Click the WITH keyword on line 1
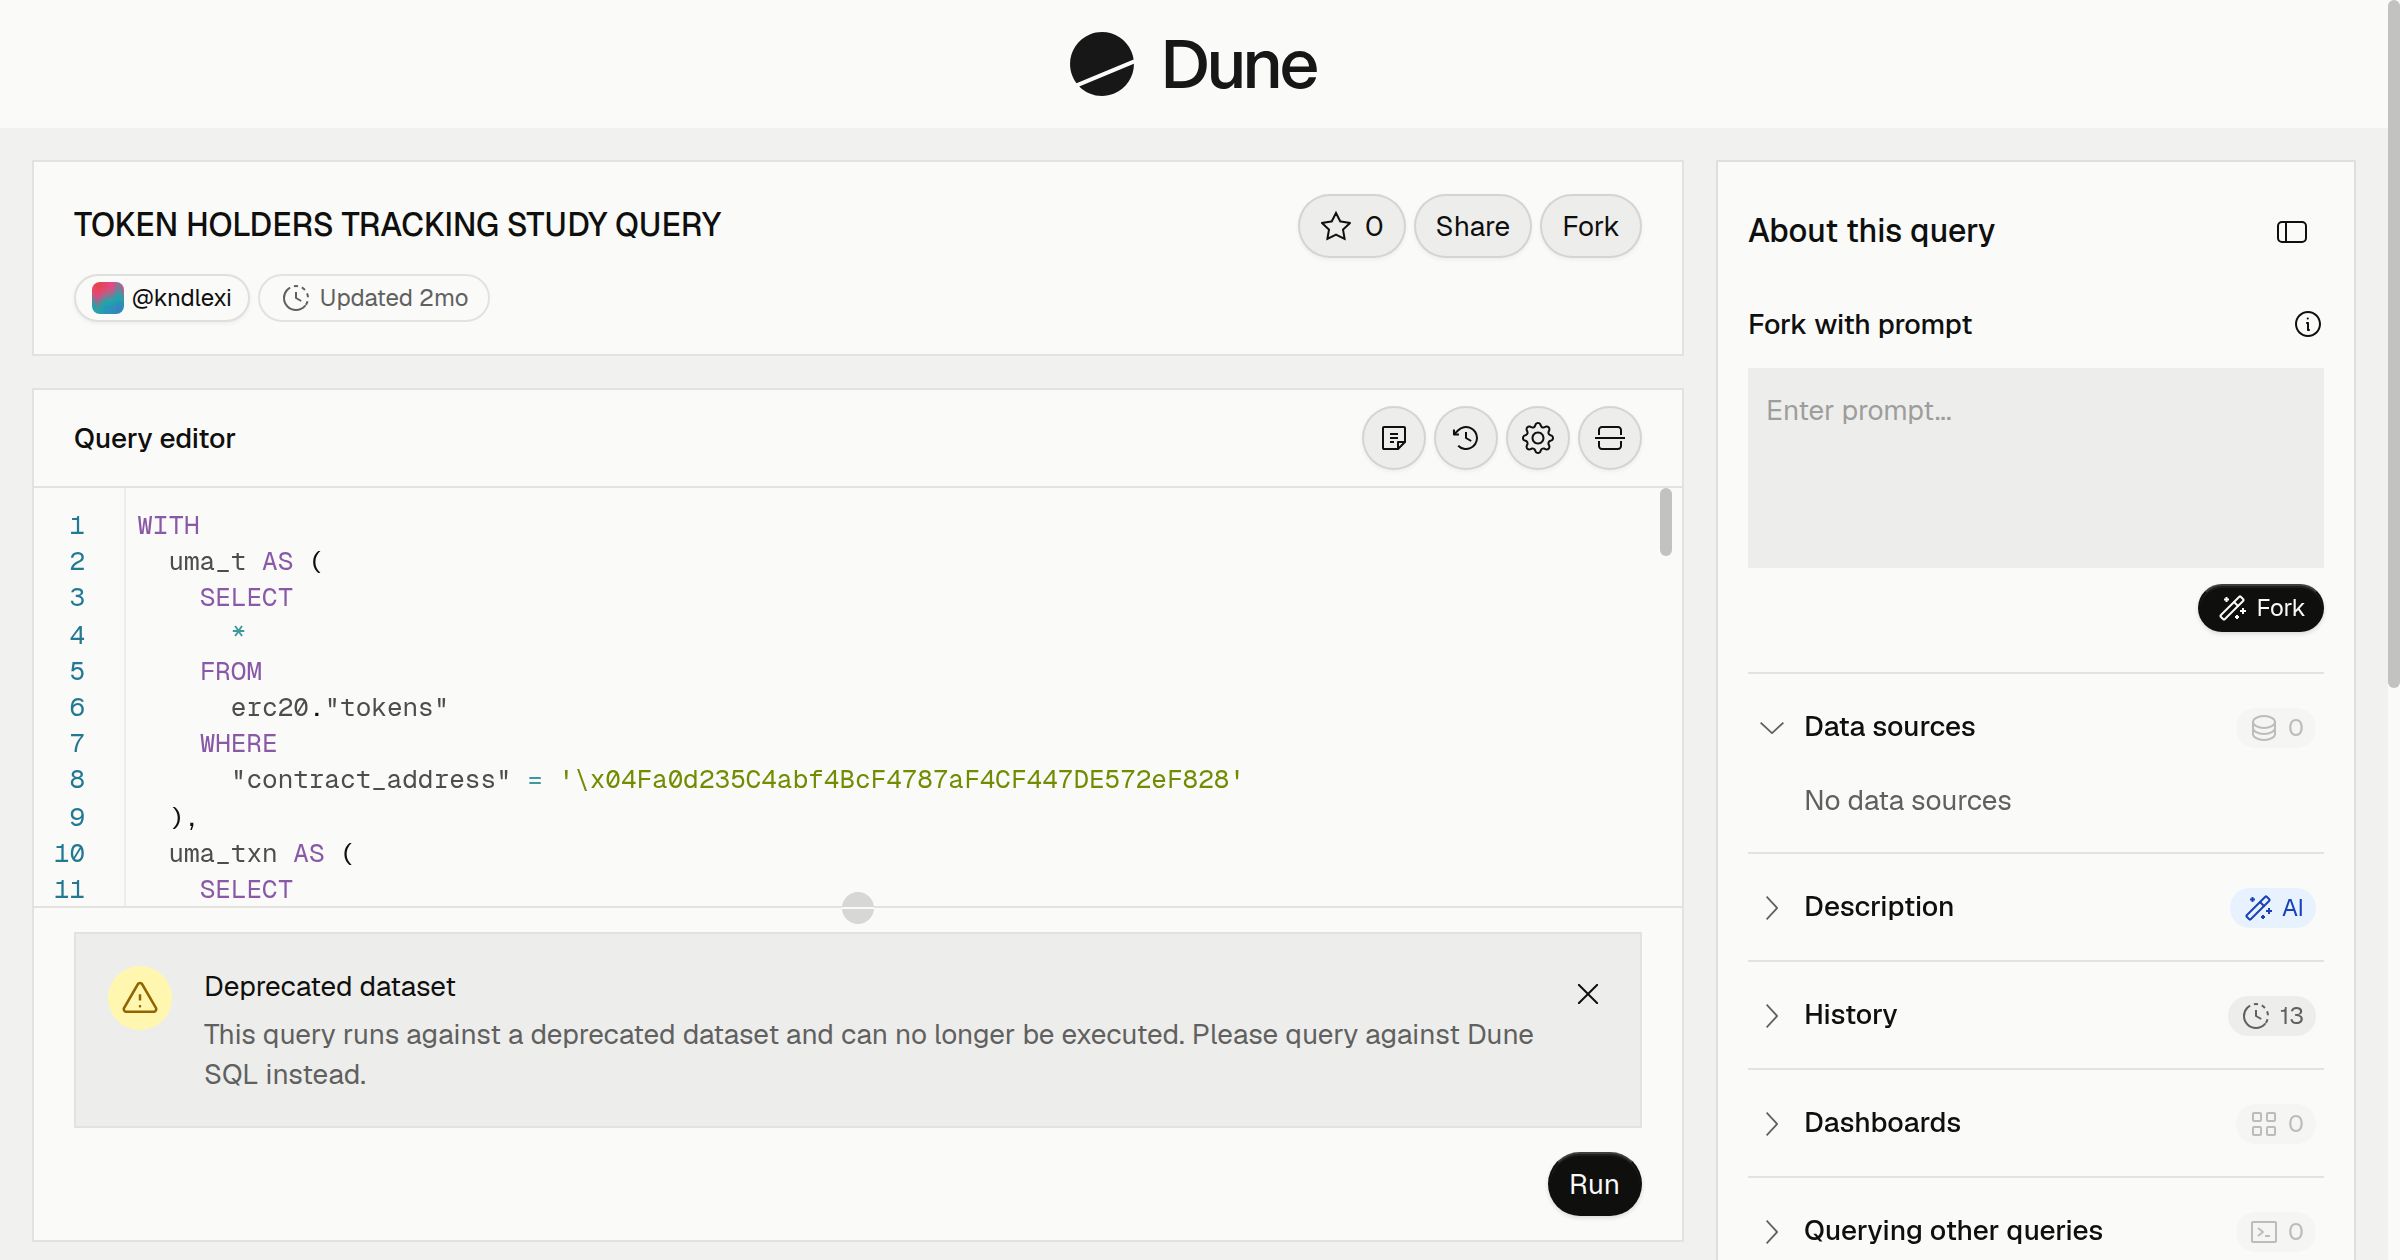Image resolution: width=2400 pixels, height=1260 pixels. [x=168, y=526]
